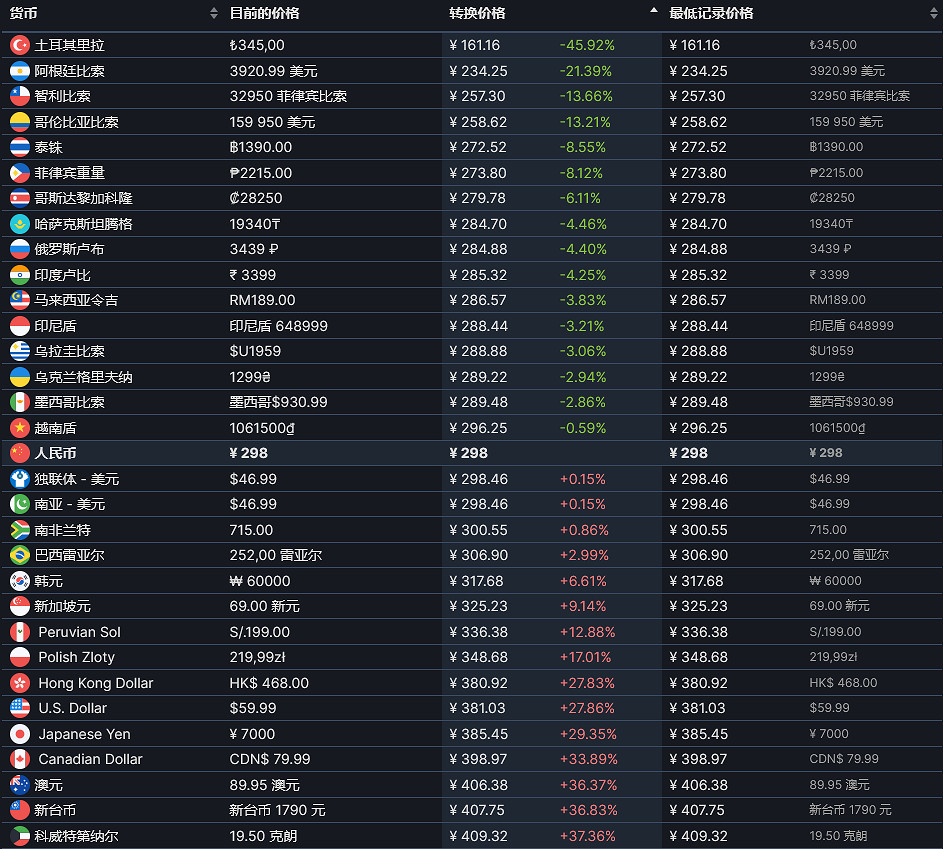The width and height of the screenshot is (943, 849).
Task: Click the U.S. Dollar flag icon
Action: click(19, 708)
